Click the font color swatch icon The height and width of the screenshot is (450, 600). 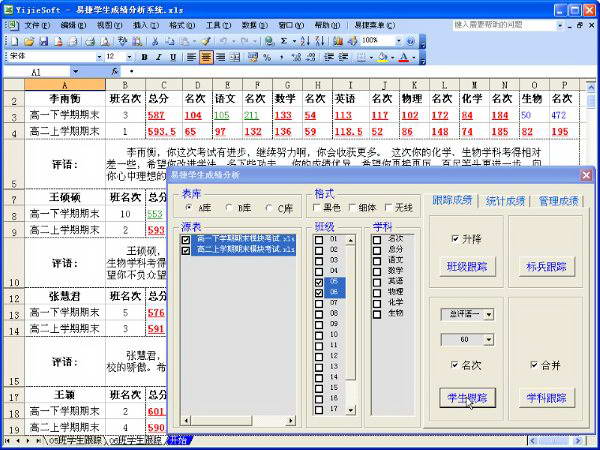[x=404, y=57]
